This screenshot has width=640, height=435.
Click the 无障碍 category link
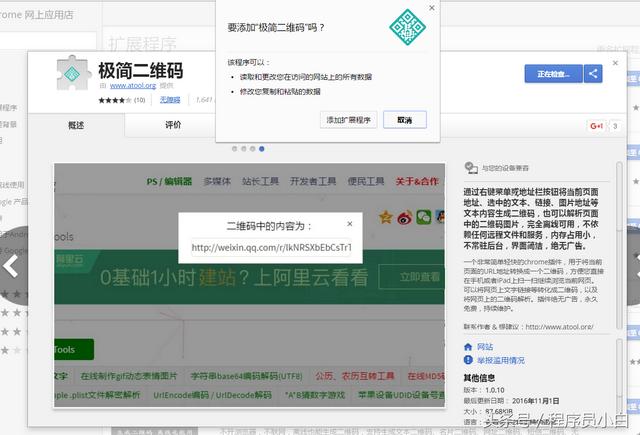pyautogui.click(x=170, y=100)
